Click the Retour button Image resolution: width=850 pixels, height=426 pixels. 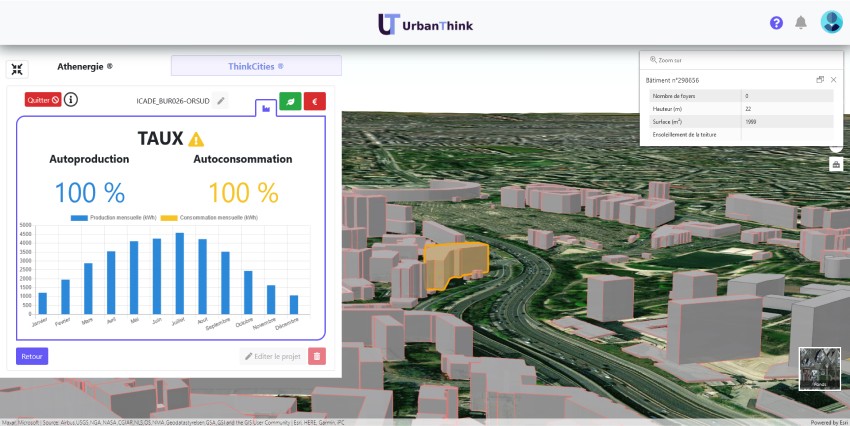pos(32,356)
